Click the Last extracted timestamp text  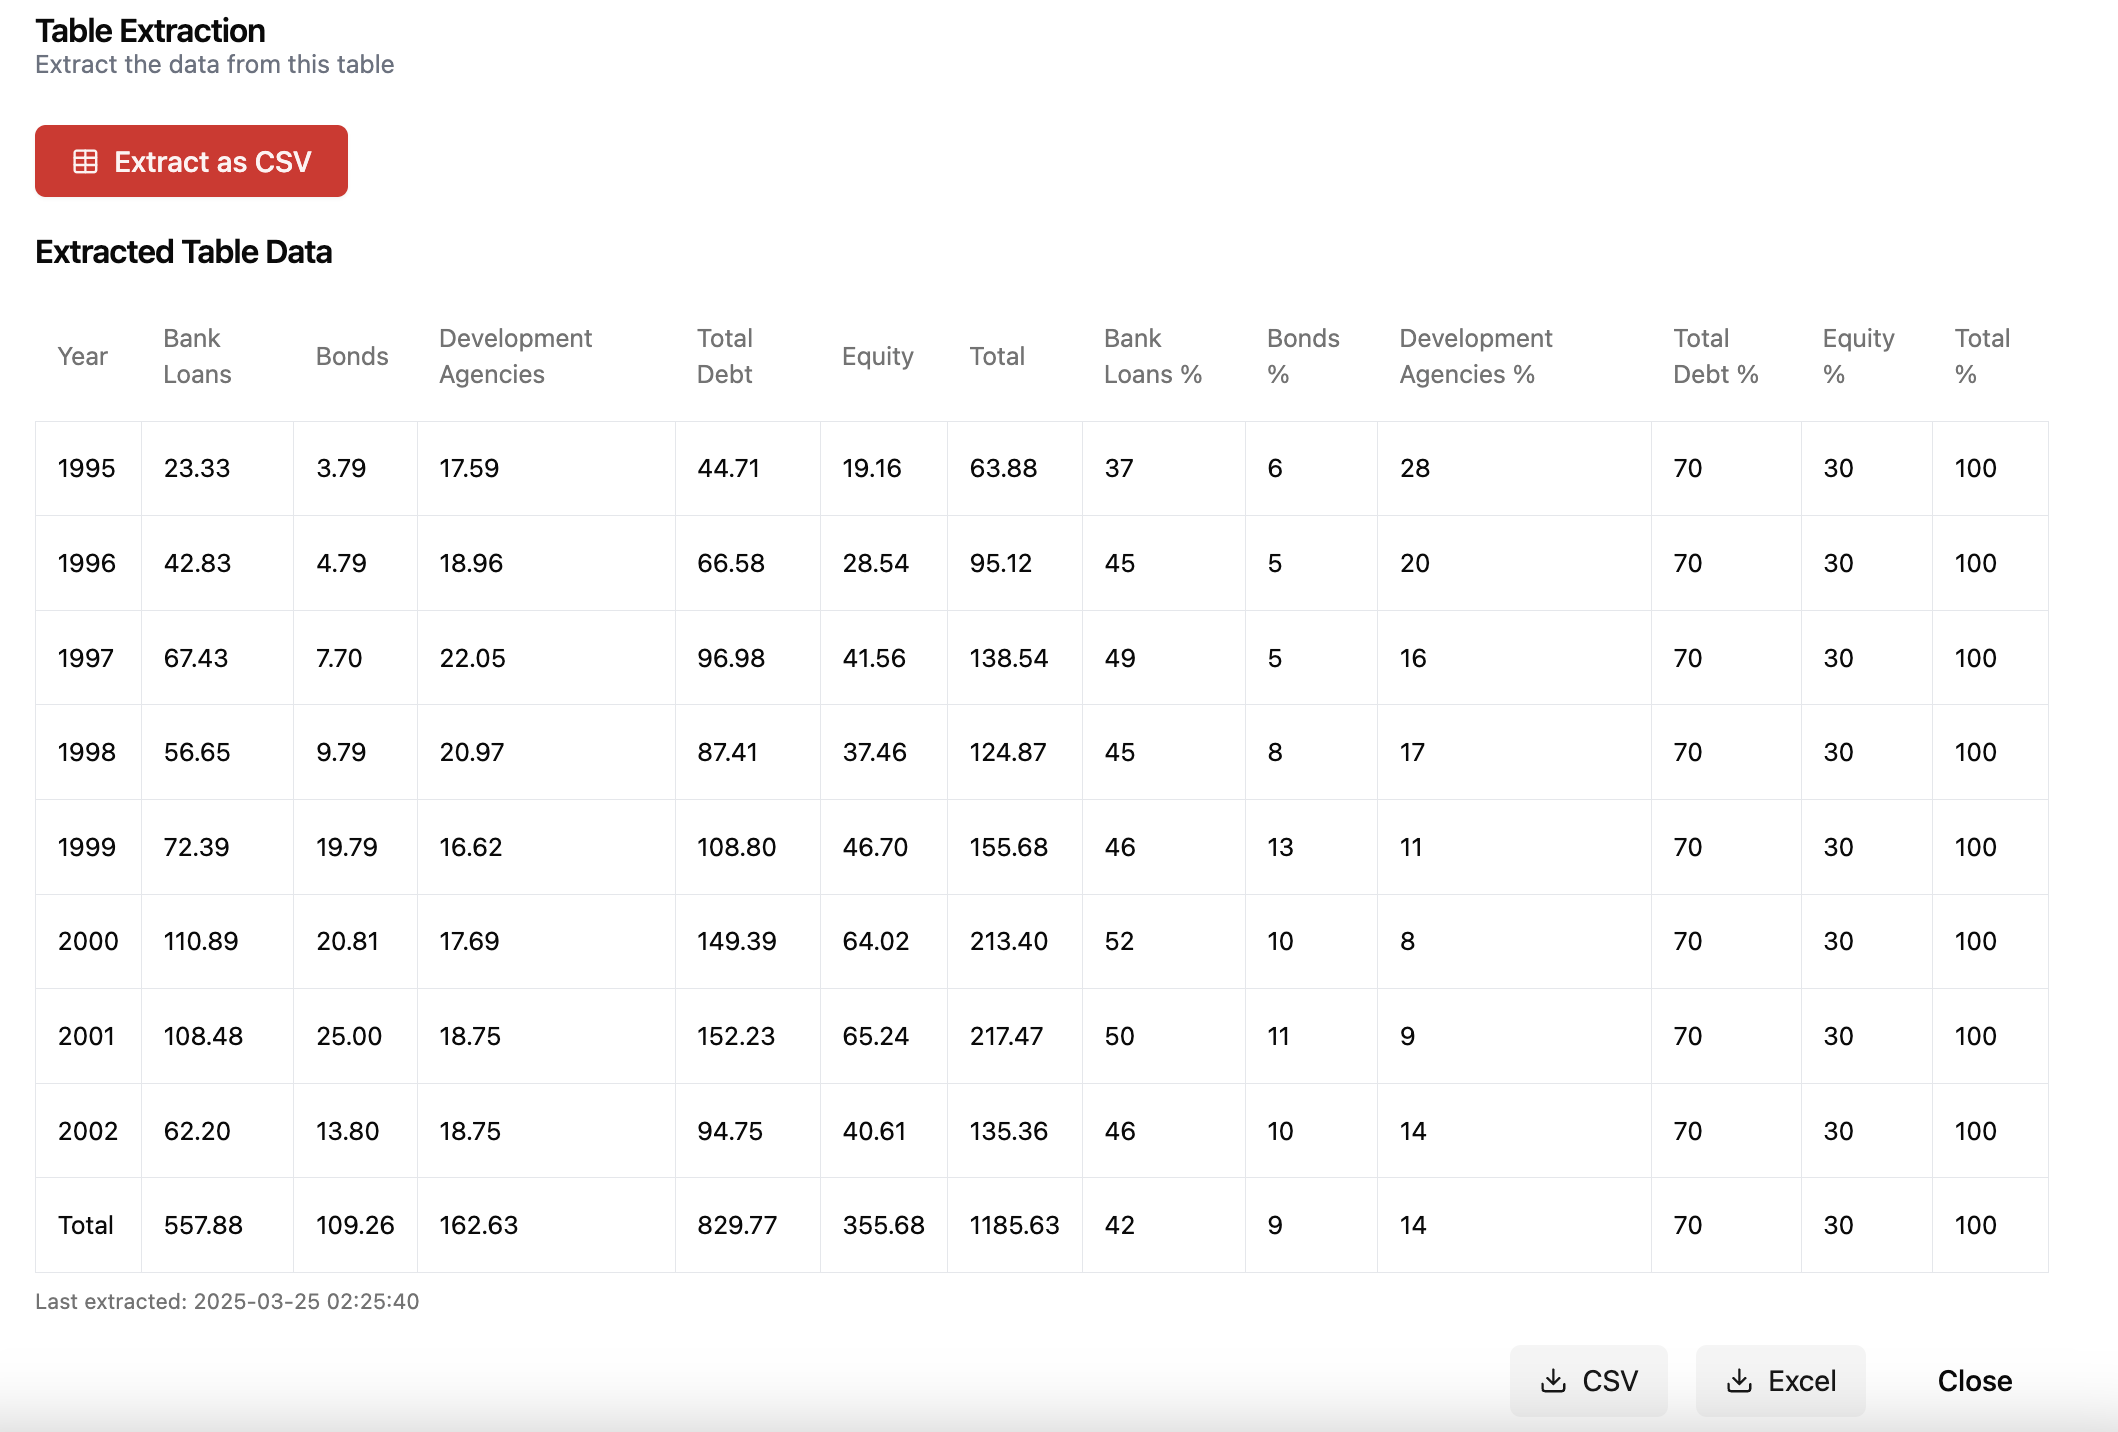click(x=227, y=1301)
